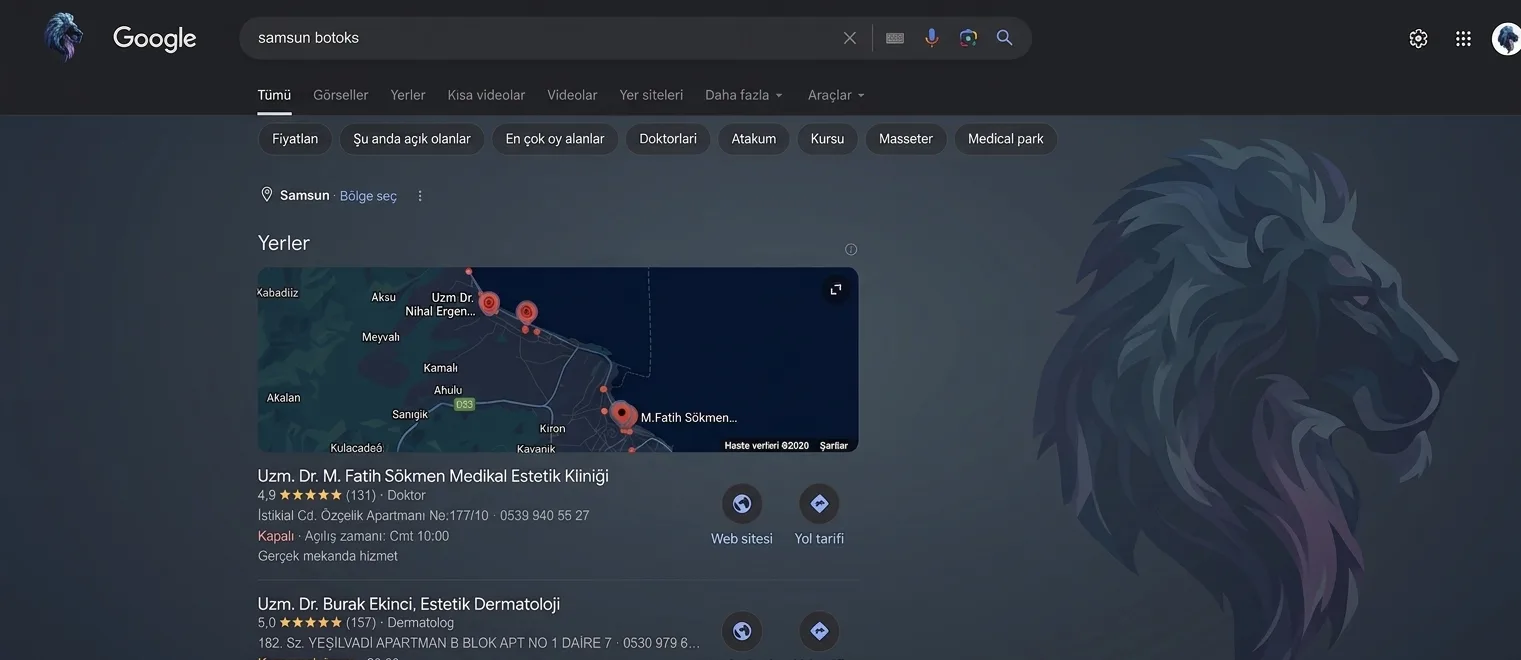The image size is (1521, 660).
Task: Open Web sitesi for M. Fatih Sökmen clinic
Action: pos(742,516)
